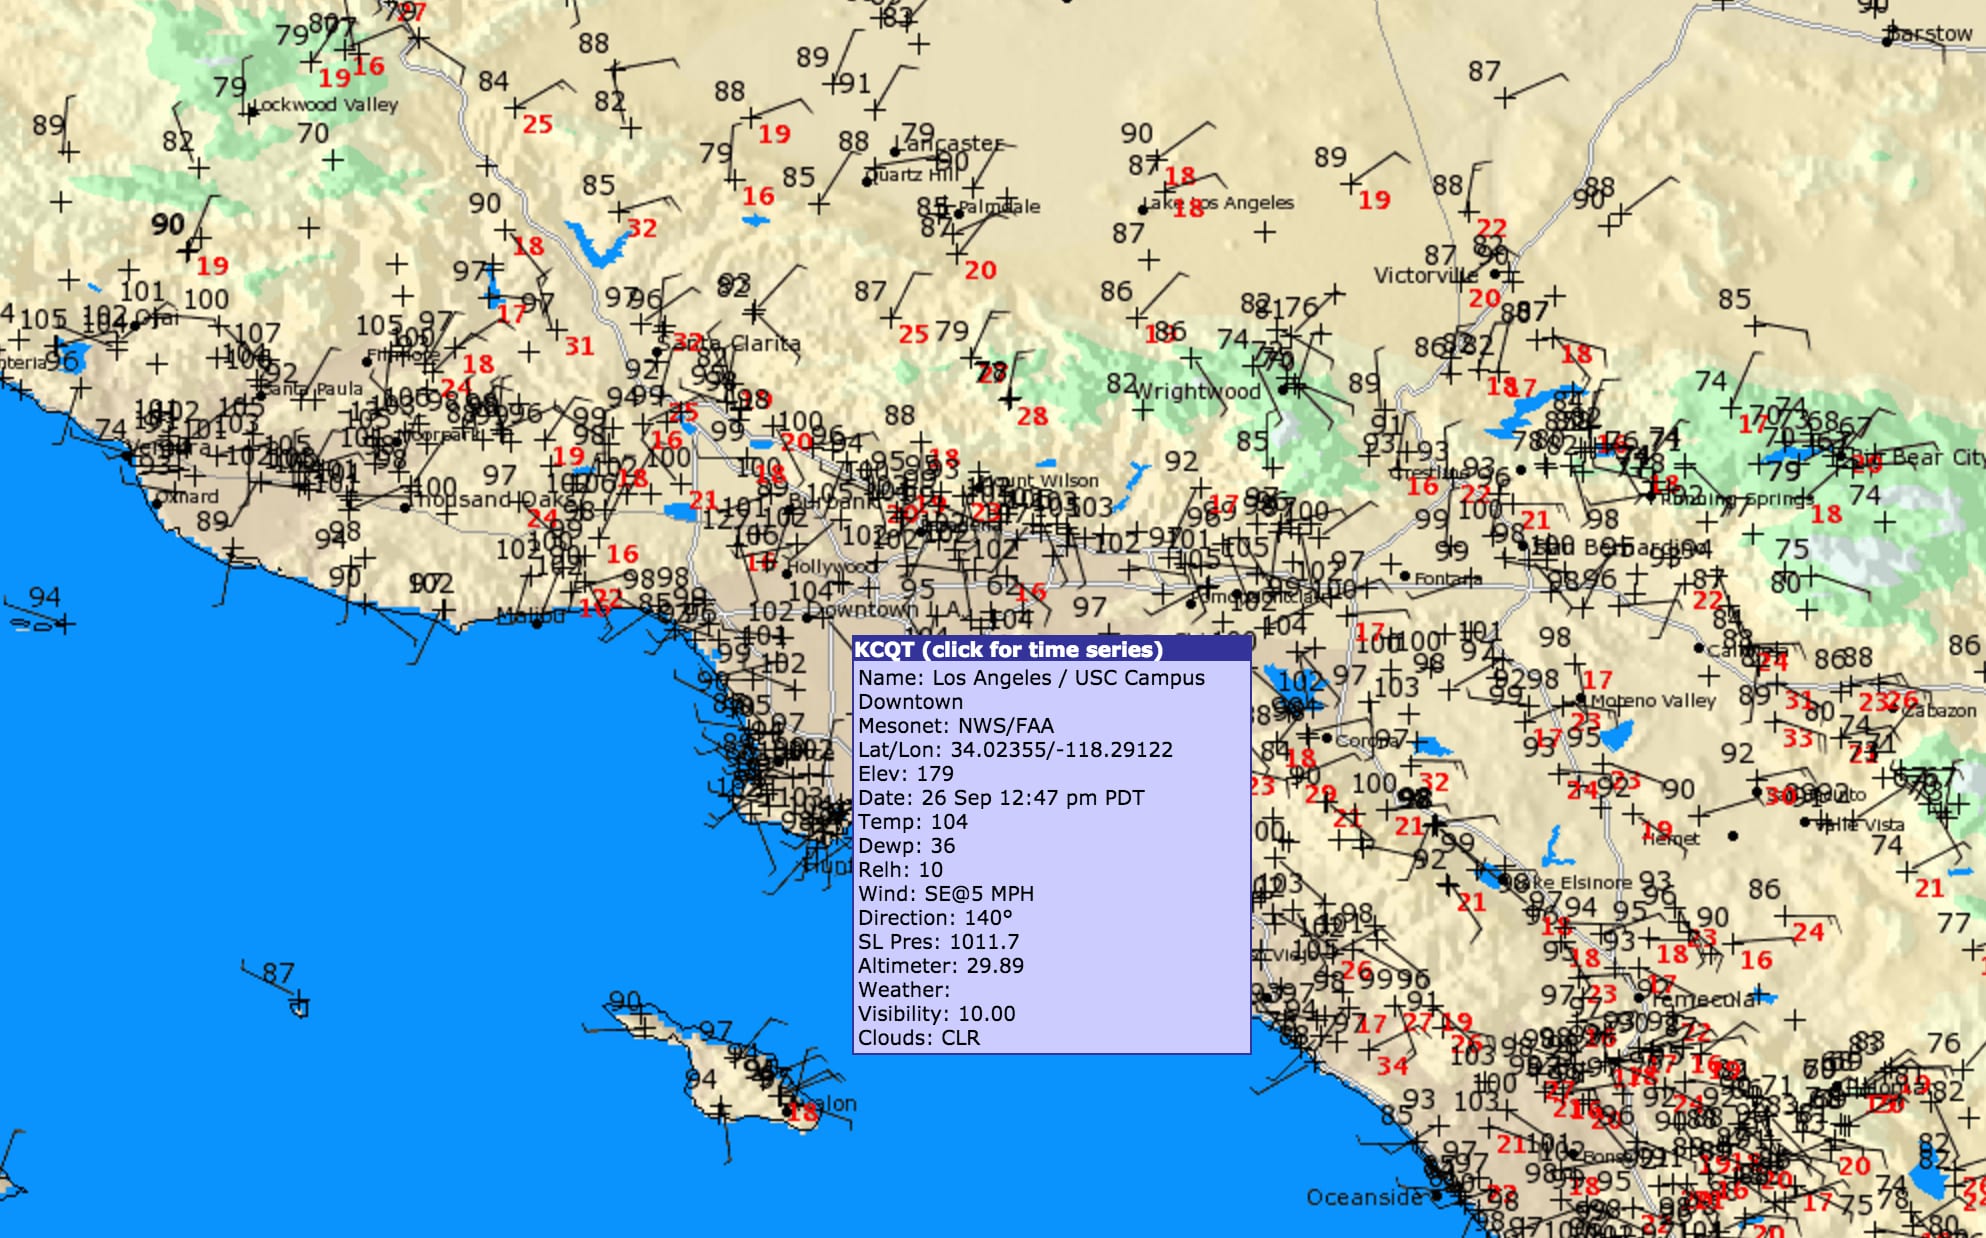1986x1238 pixels.
Task: Click the 'Visibility: 10.00' line
Action: click(937, 1014)
